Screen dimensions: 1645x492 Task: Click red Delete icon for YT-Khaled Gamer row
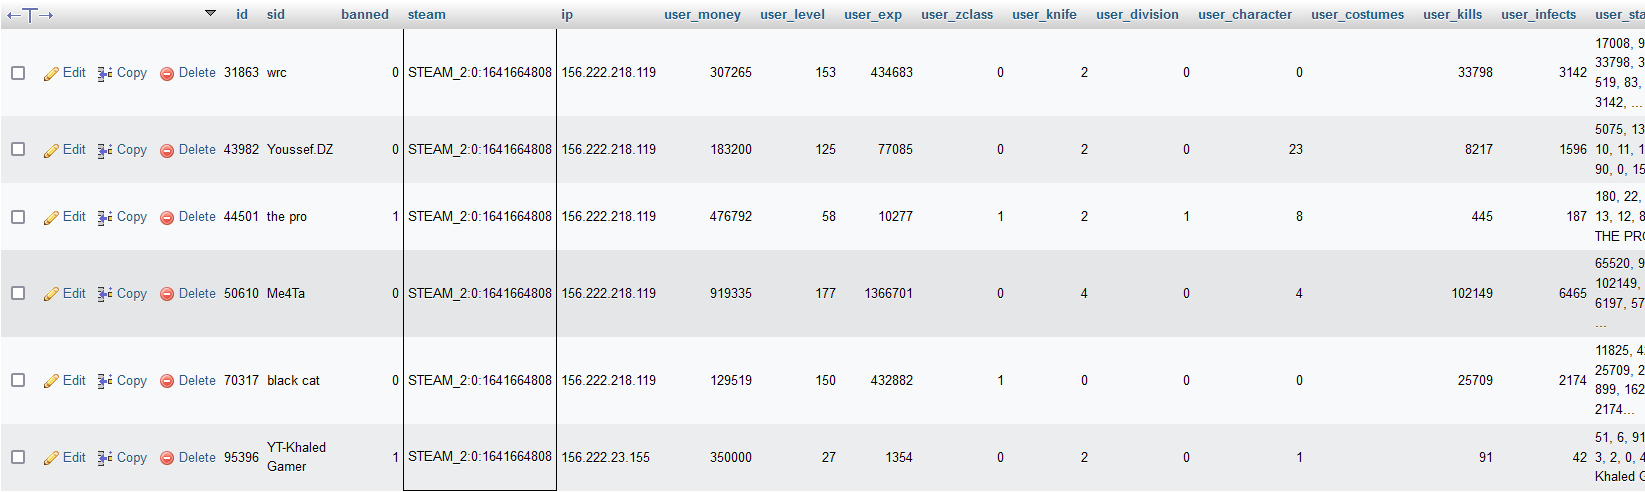click(167, 458)
